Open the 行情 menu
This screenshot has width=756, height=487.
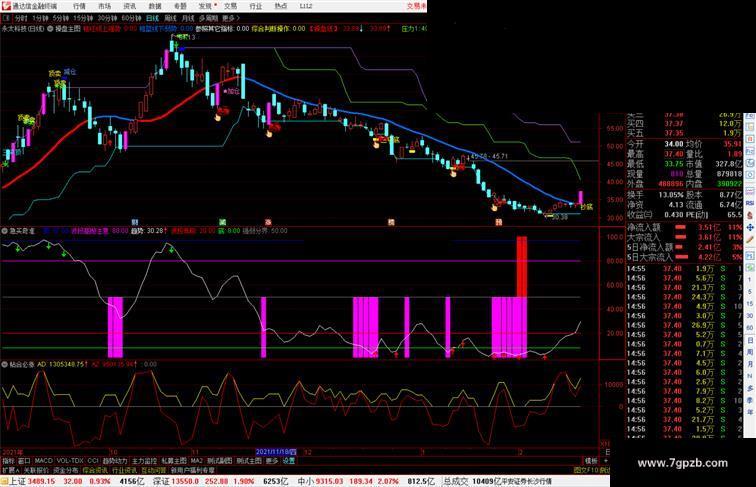click(x=79, y=6)
